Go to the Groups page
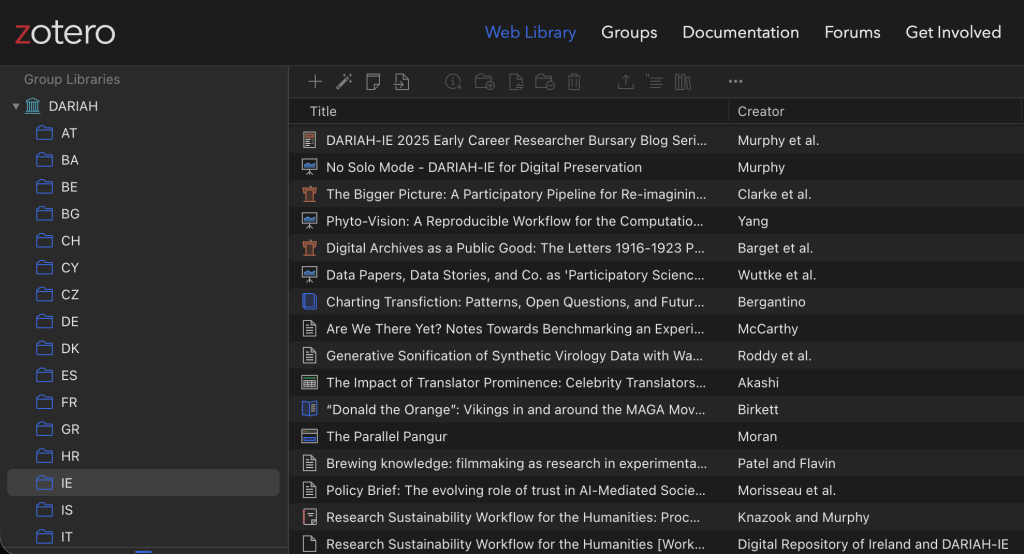 click(629, 32)
